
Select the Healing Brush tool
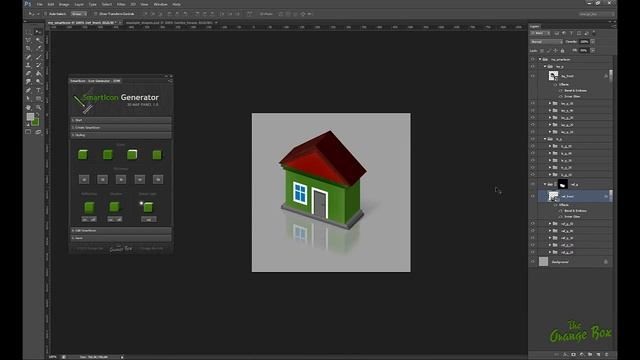[x=28, y=57]
